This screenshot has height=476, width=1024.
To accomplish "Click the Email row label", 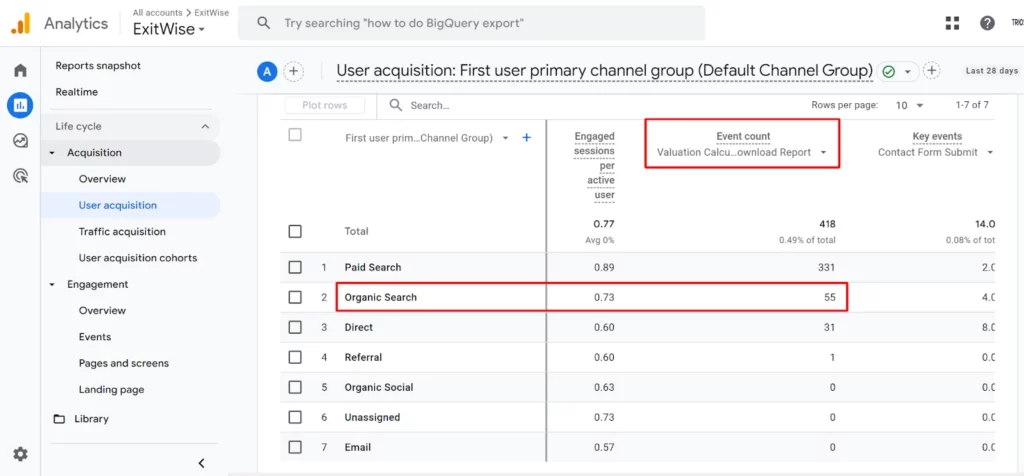I will point(358,447).
